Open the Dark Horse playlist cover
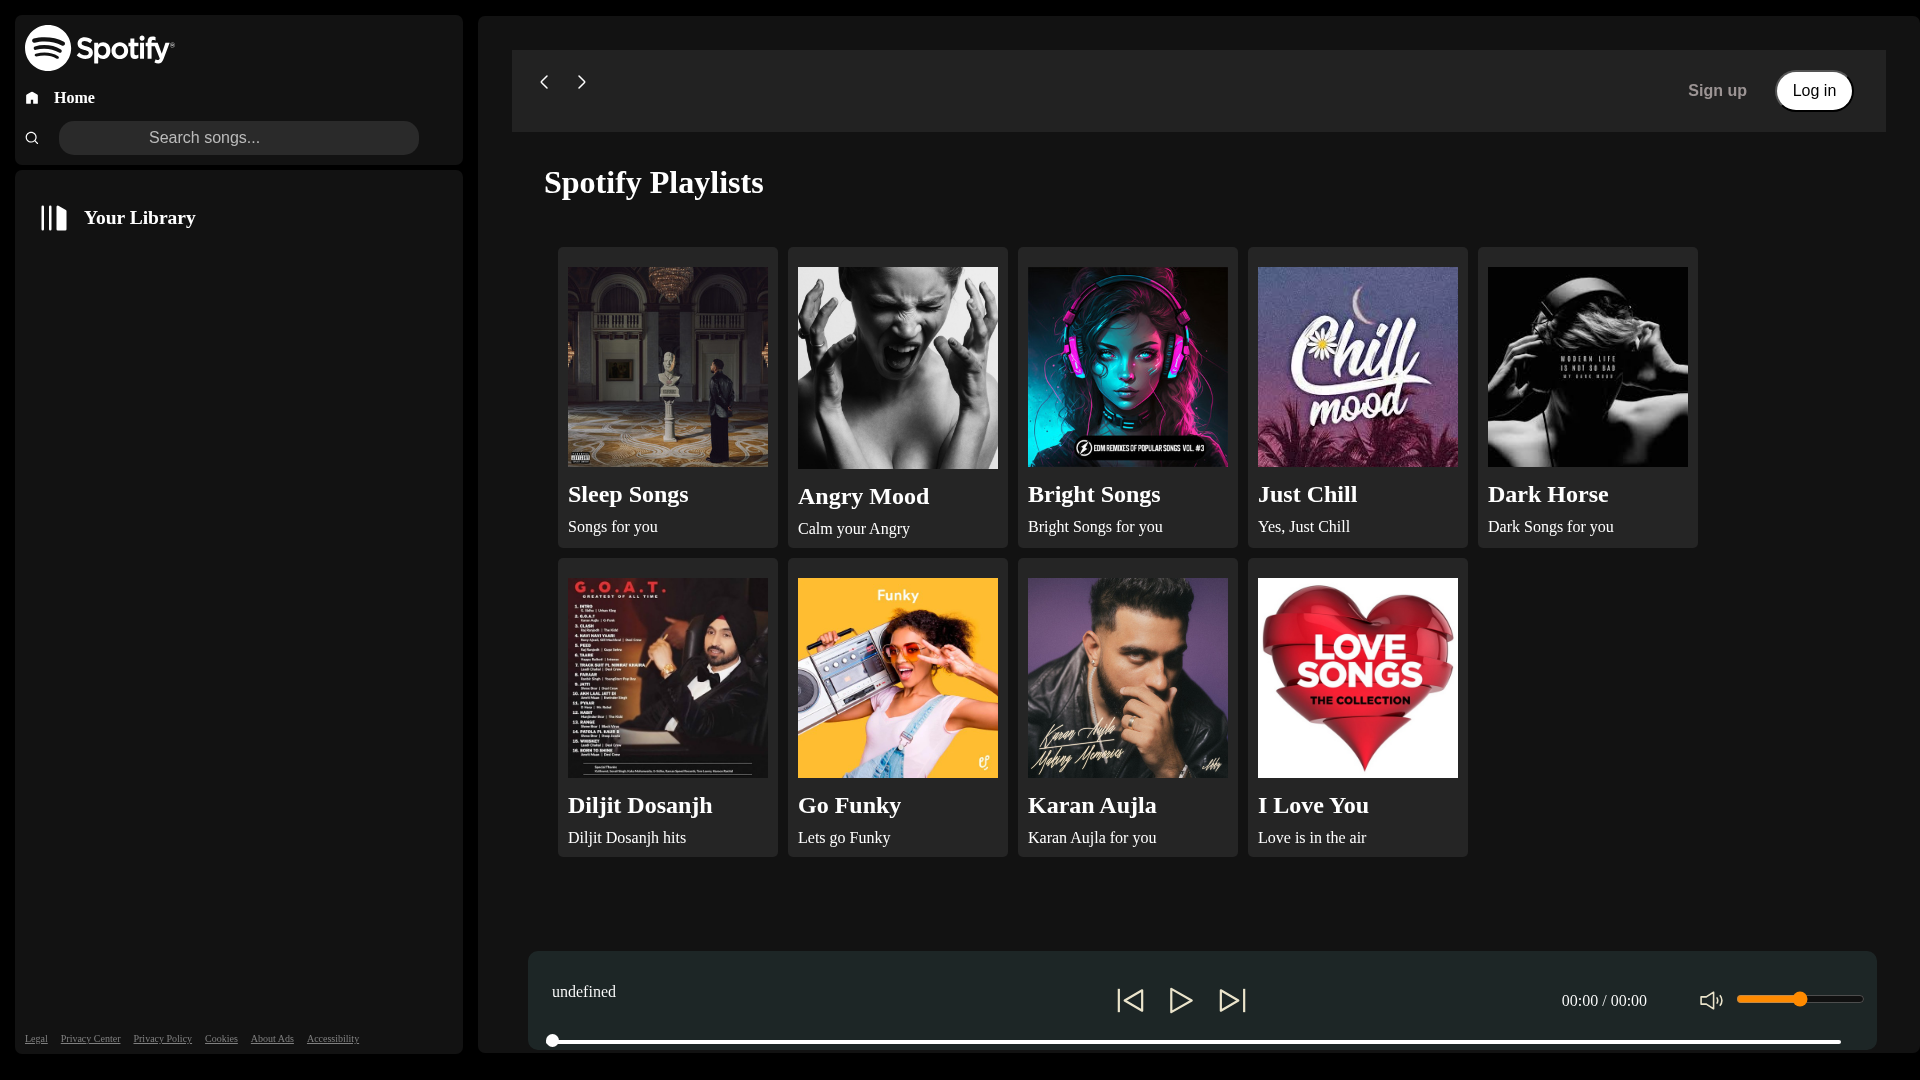 pyautogui.click(x=1588, y=367)
